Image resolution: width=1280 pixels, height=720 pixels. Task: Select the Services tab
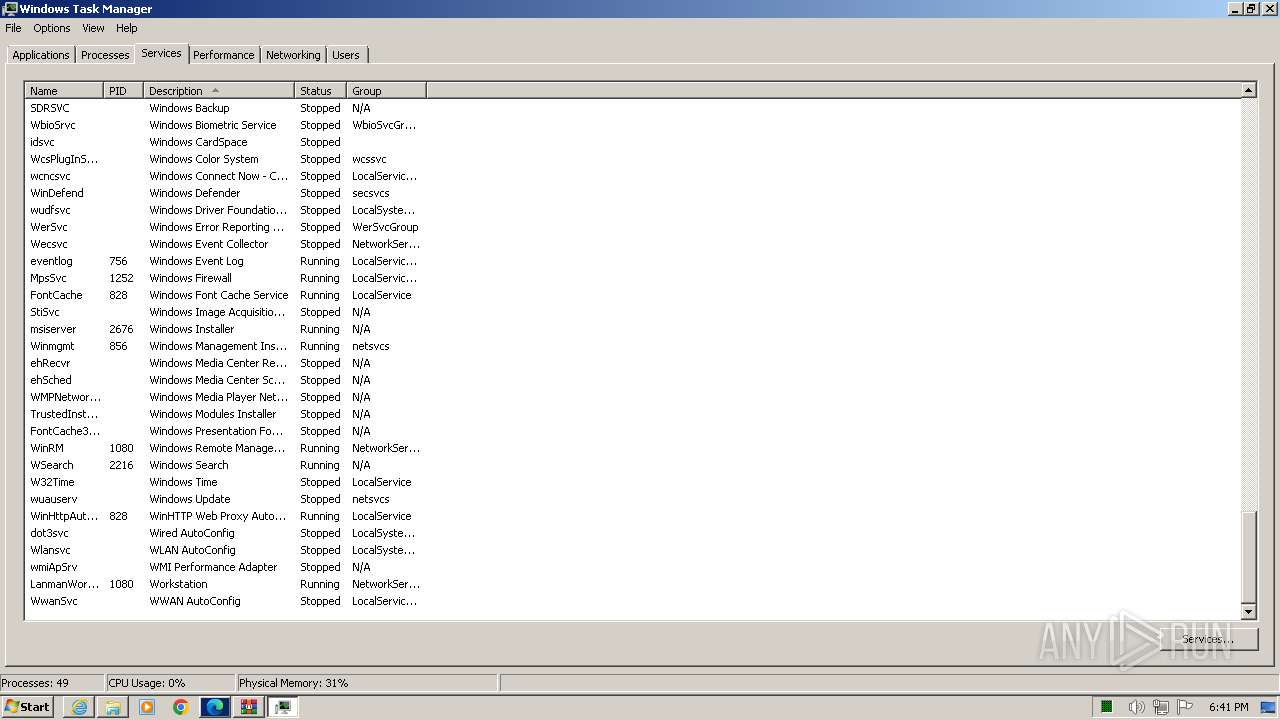(161, 53)
